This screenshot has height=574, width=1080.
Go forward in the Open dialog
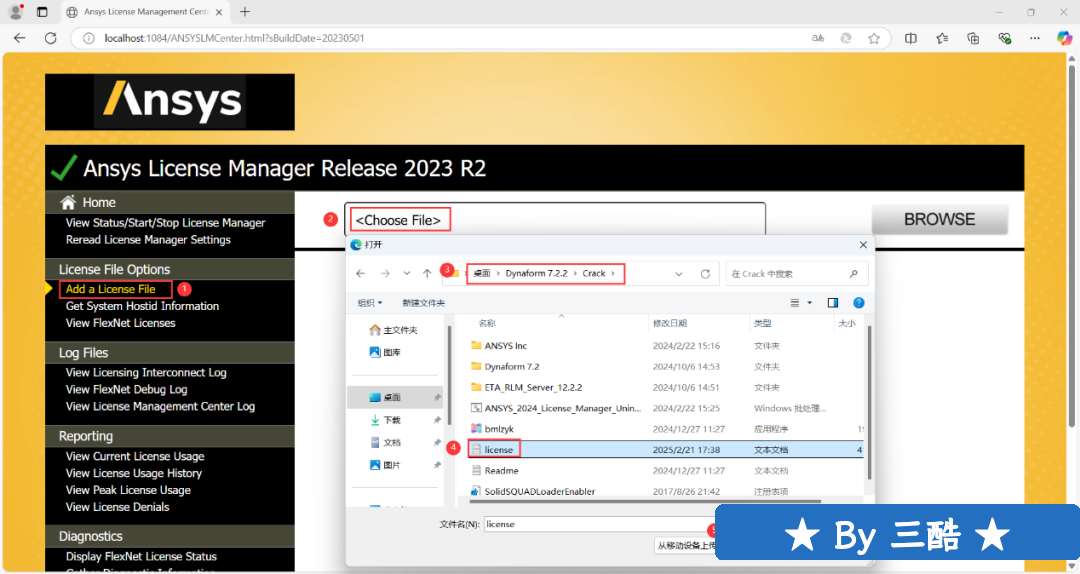coord(385,274)
